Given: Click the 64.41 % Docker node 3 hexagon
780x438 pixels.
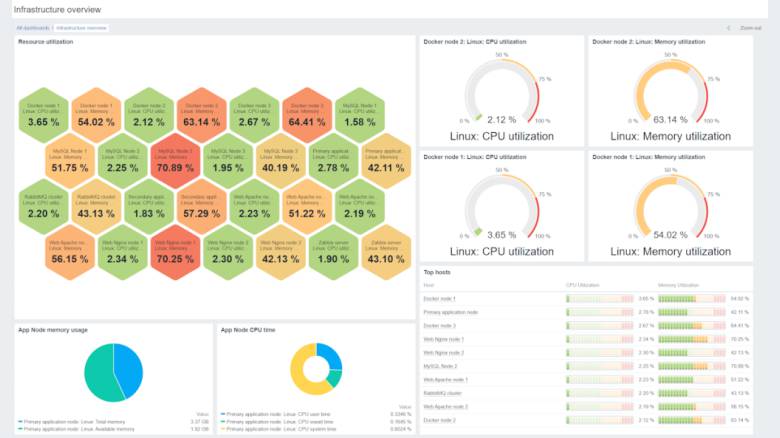Looking at the screenshot, I should [305, 117].
